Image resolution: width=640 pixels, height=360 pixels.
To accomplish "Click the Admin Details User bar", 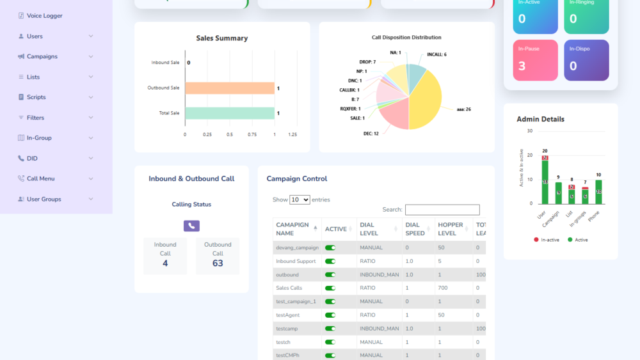I will (545, 180).
